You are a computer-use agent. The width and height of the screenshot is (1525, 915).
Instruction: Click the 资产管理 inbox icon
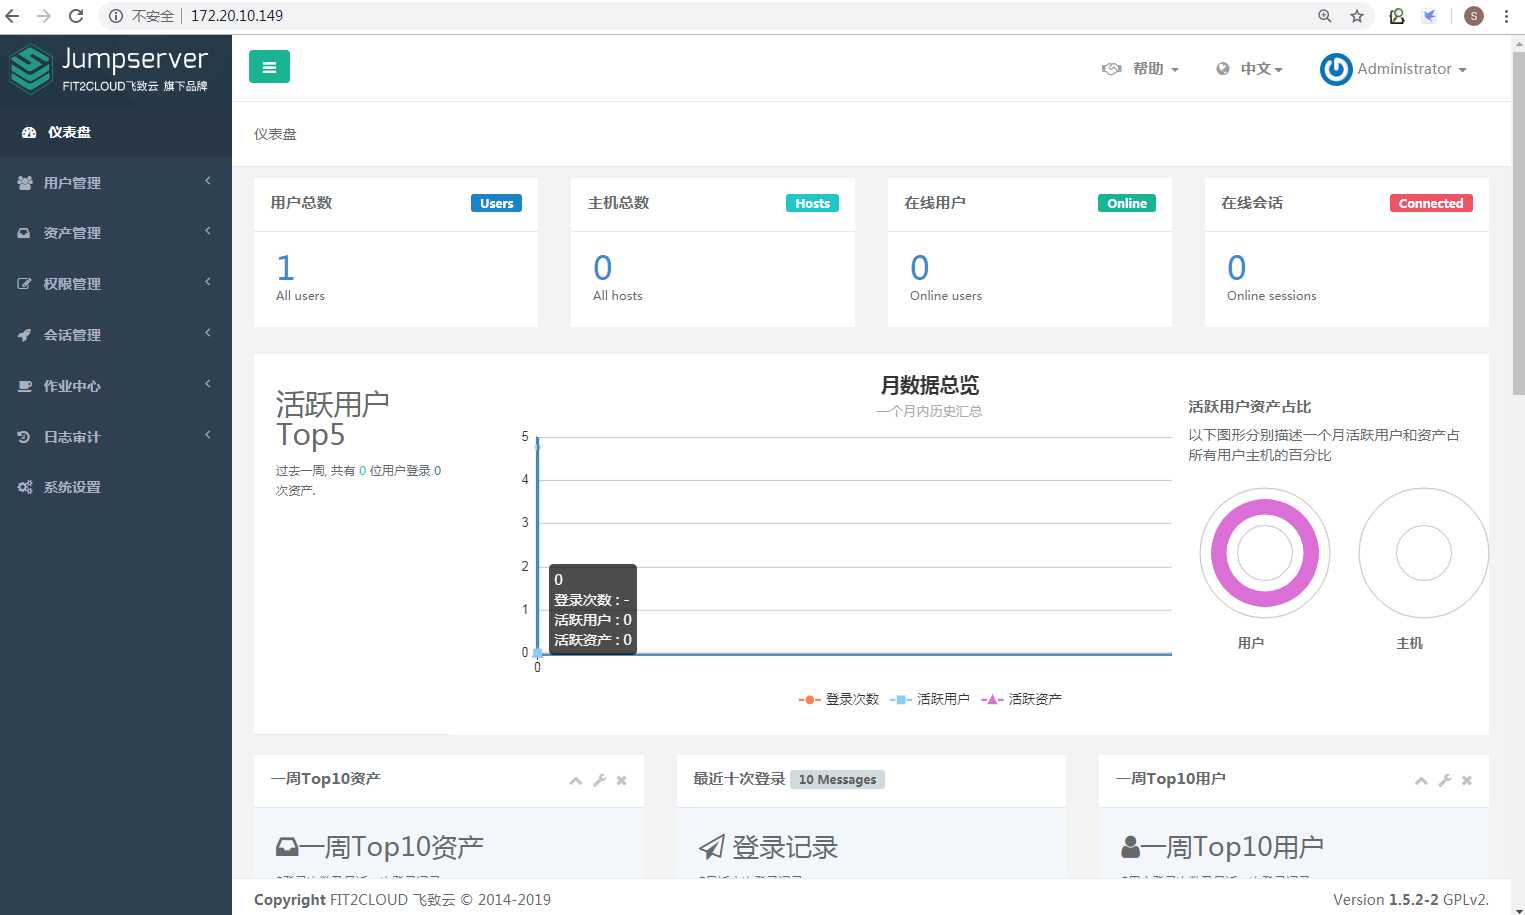tap(24, 233)
